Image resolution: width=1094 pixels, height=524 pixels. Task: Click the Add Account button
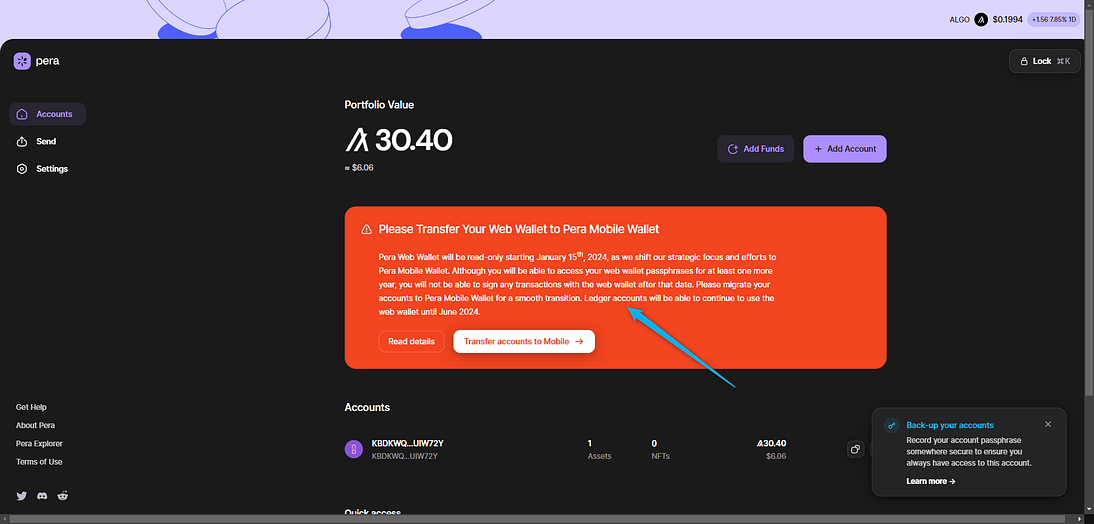[x=845, y=149]
